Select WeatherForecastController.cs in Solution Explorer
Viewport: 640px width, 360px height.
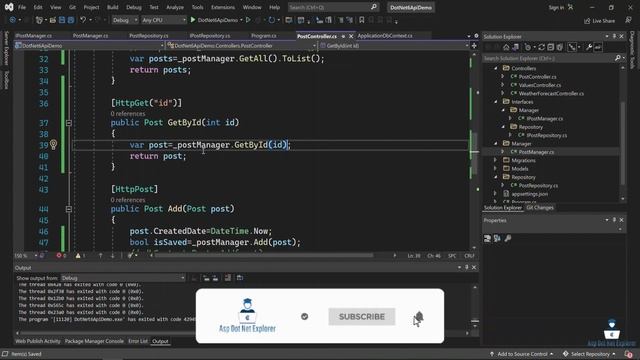[551, 93]
